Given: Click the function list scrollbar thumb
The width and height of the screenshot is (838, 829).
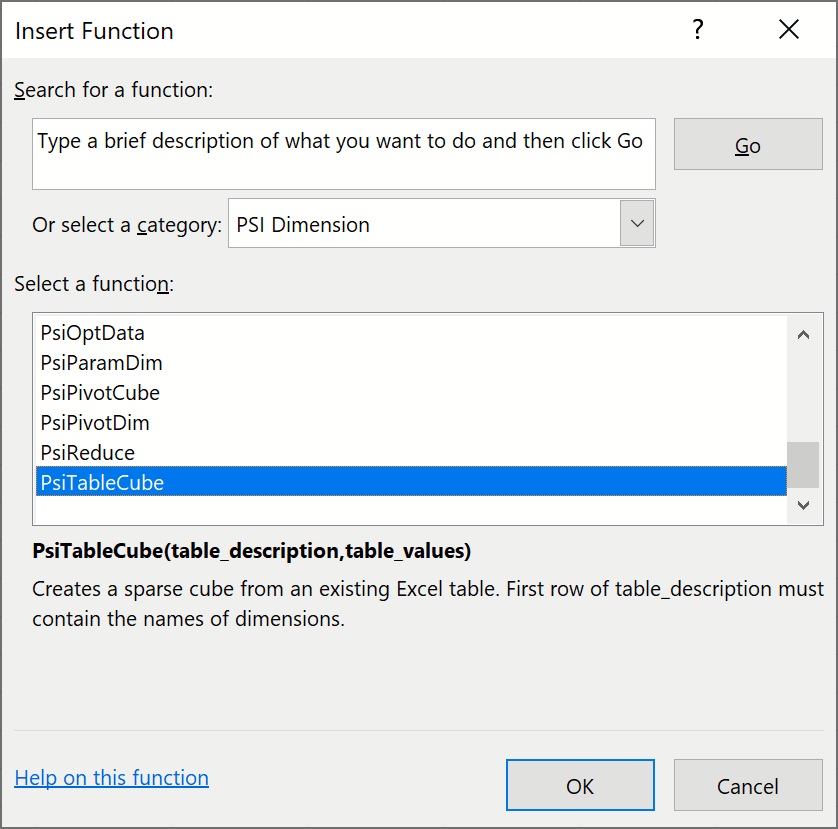Looking at the screenshot, I should coord(803,464).
